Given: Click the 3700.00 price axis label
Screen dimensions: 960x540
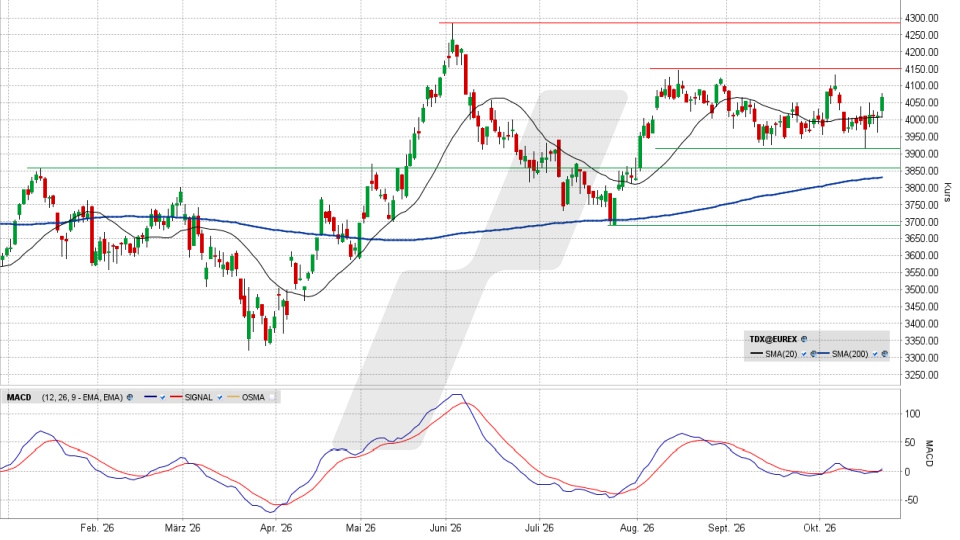Looking at the screenshot, I should point(922,222).
